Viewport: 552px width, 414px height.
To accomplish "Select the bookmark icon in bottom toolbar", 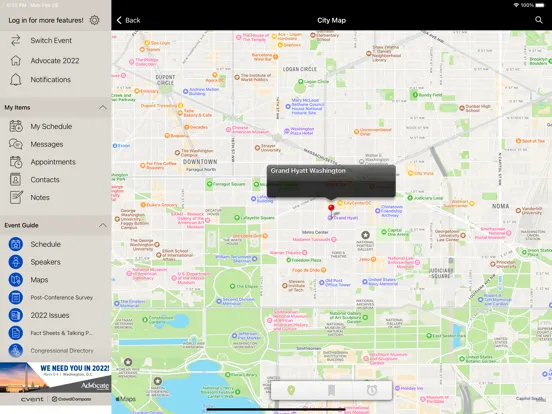I will (331, 390).
